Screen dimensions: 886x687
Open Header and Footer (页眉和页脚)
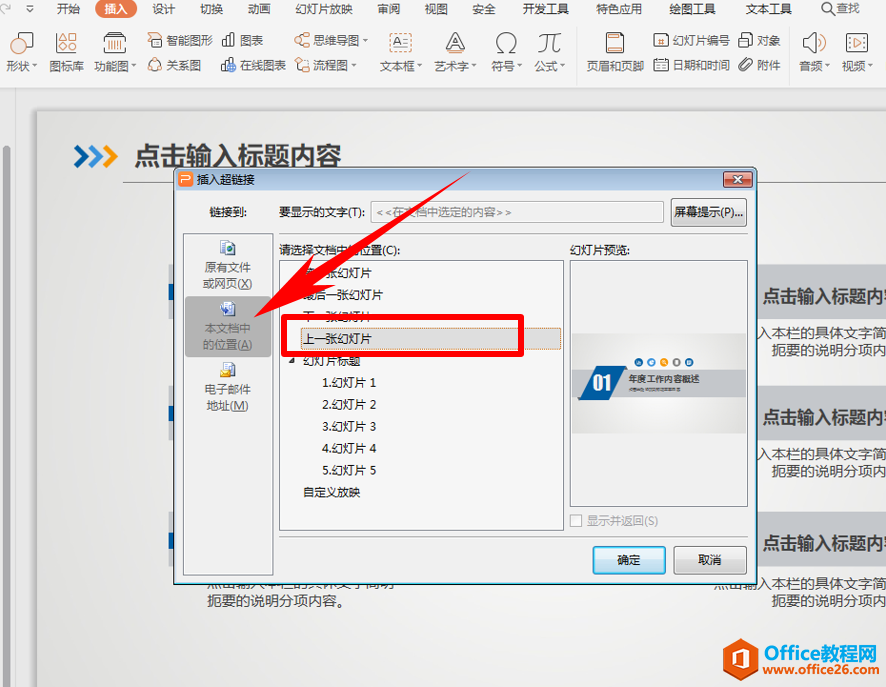tap(615, 52)
